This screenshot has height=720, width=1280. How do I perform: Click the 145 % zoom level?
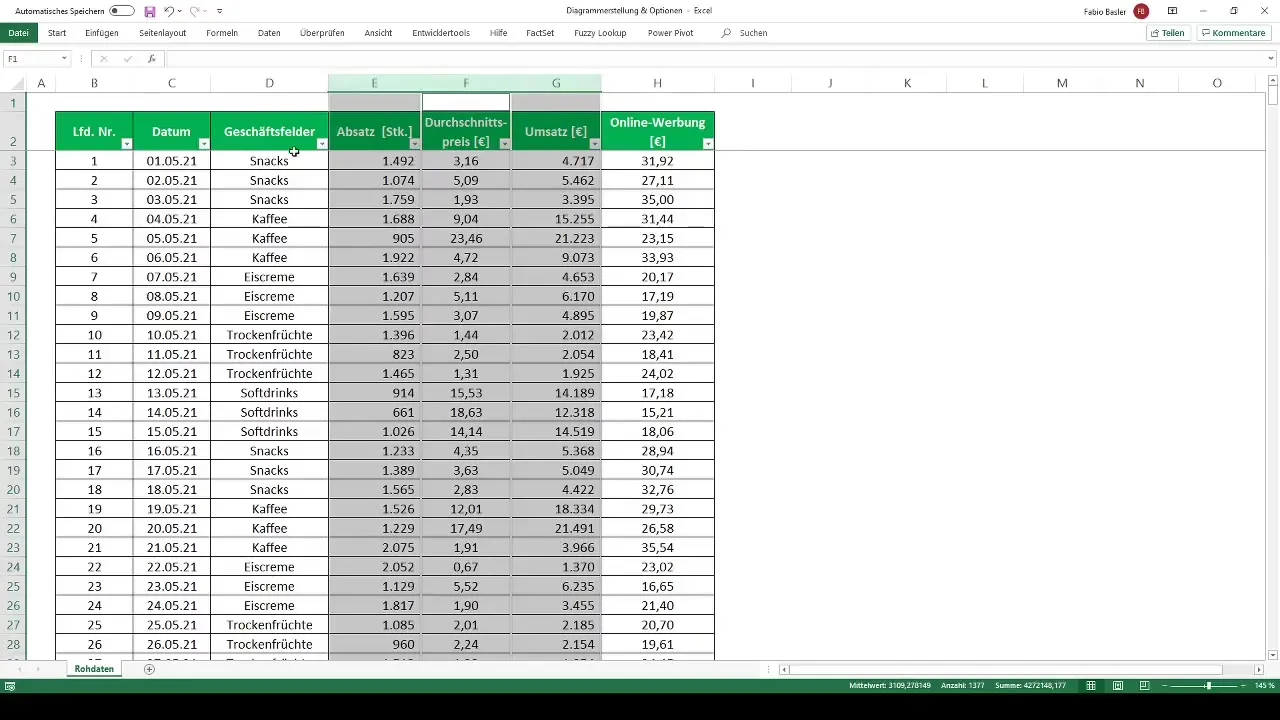point(1265,686)
